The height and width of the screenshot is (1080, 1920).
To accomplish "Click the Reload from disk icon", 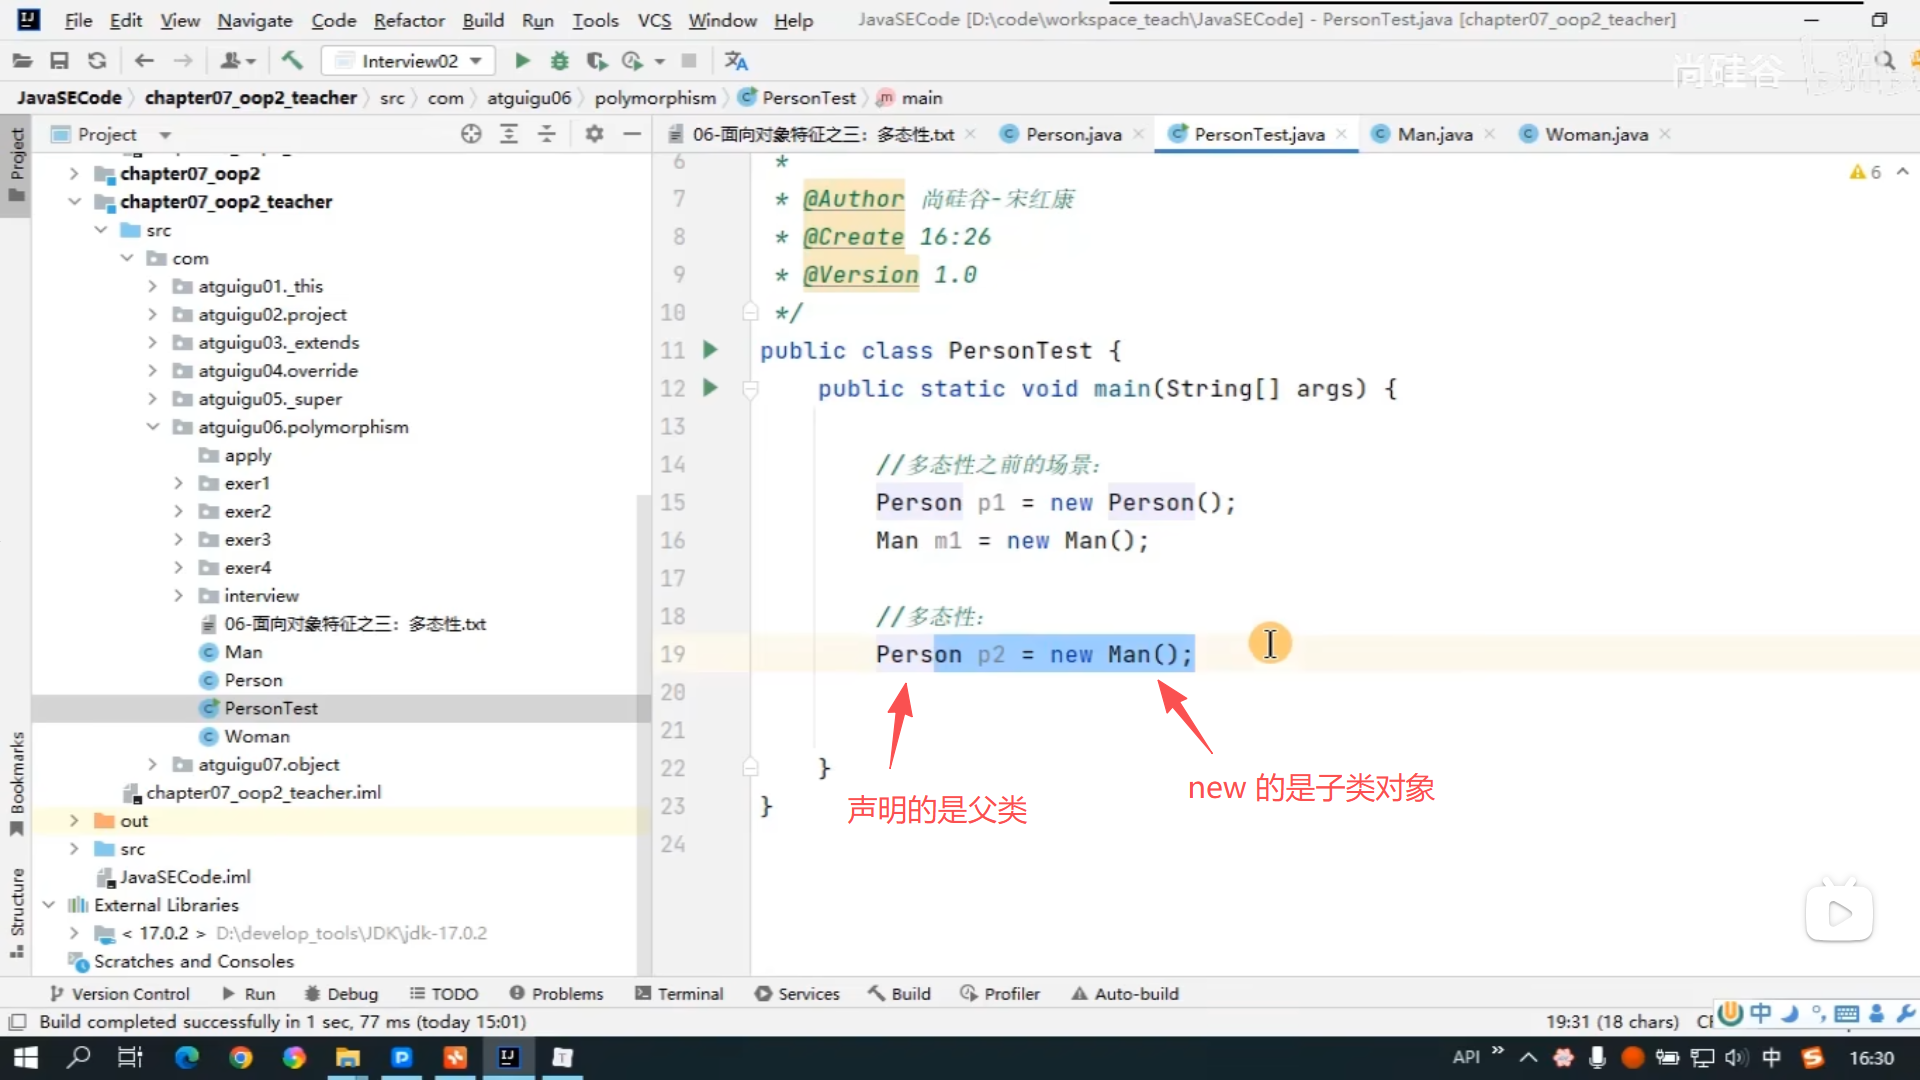I will point(97,61).
